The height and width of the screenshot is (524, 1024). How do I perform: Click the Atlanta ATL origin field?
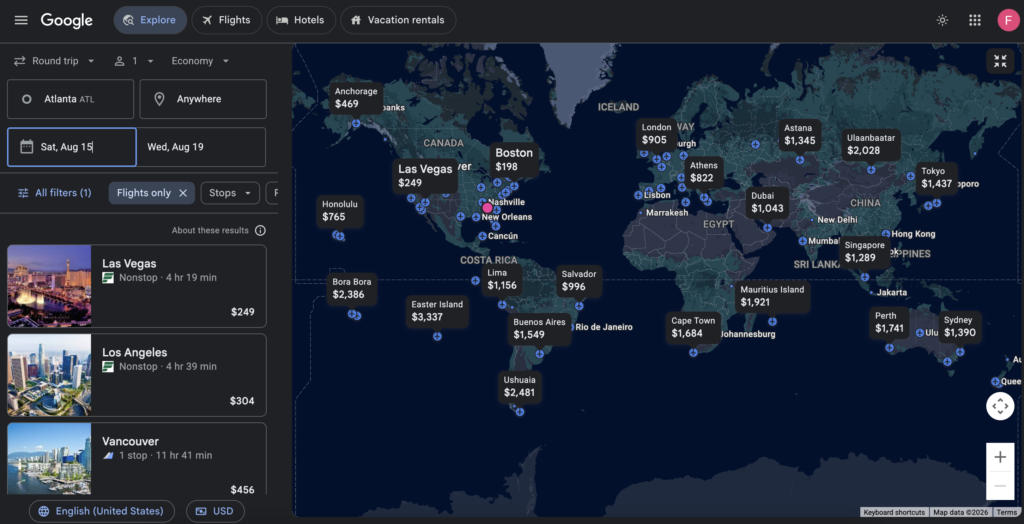coord(71,99)
